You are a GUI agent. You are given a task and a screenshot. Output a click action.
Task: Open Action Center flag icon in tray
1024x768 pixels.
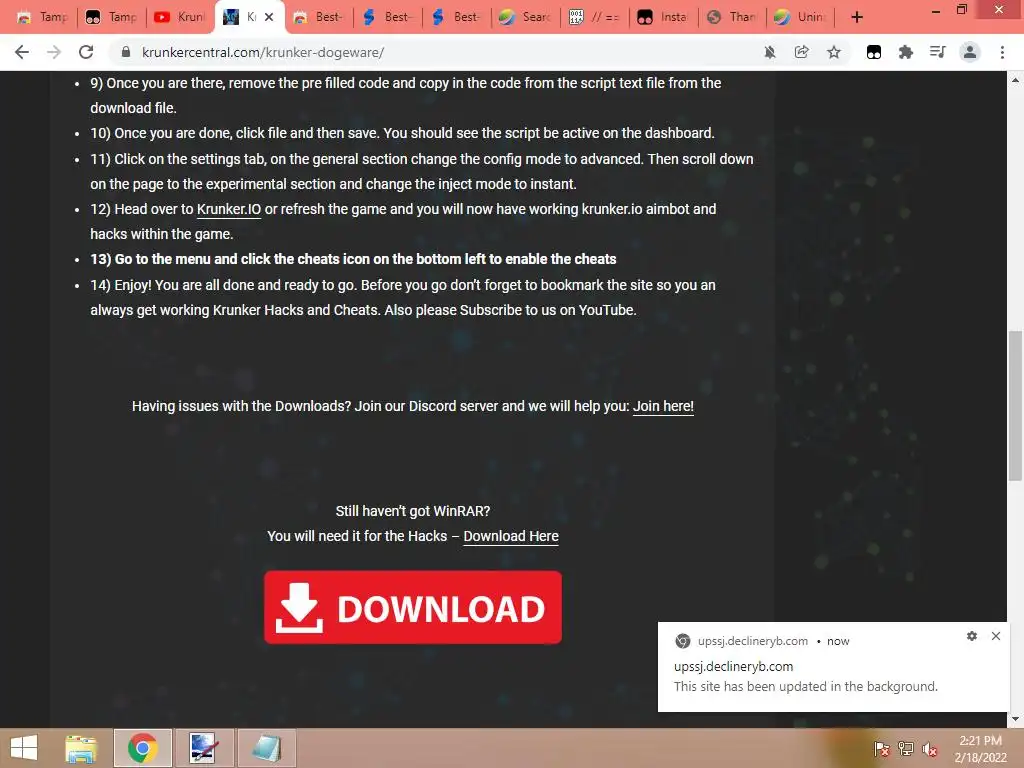coord(882,749)
